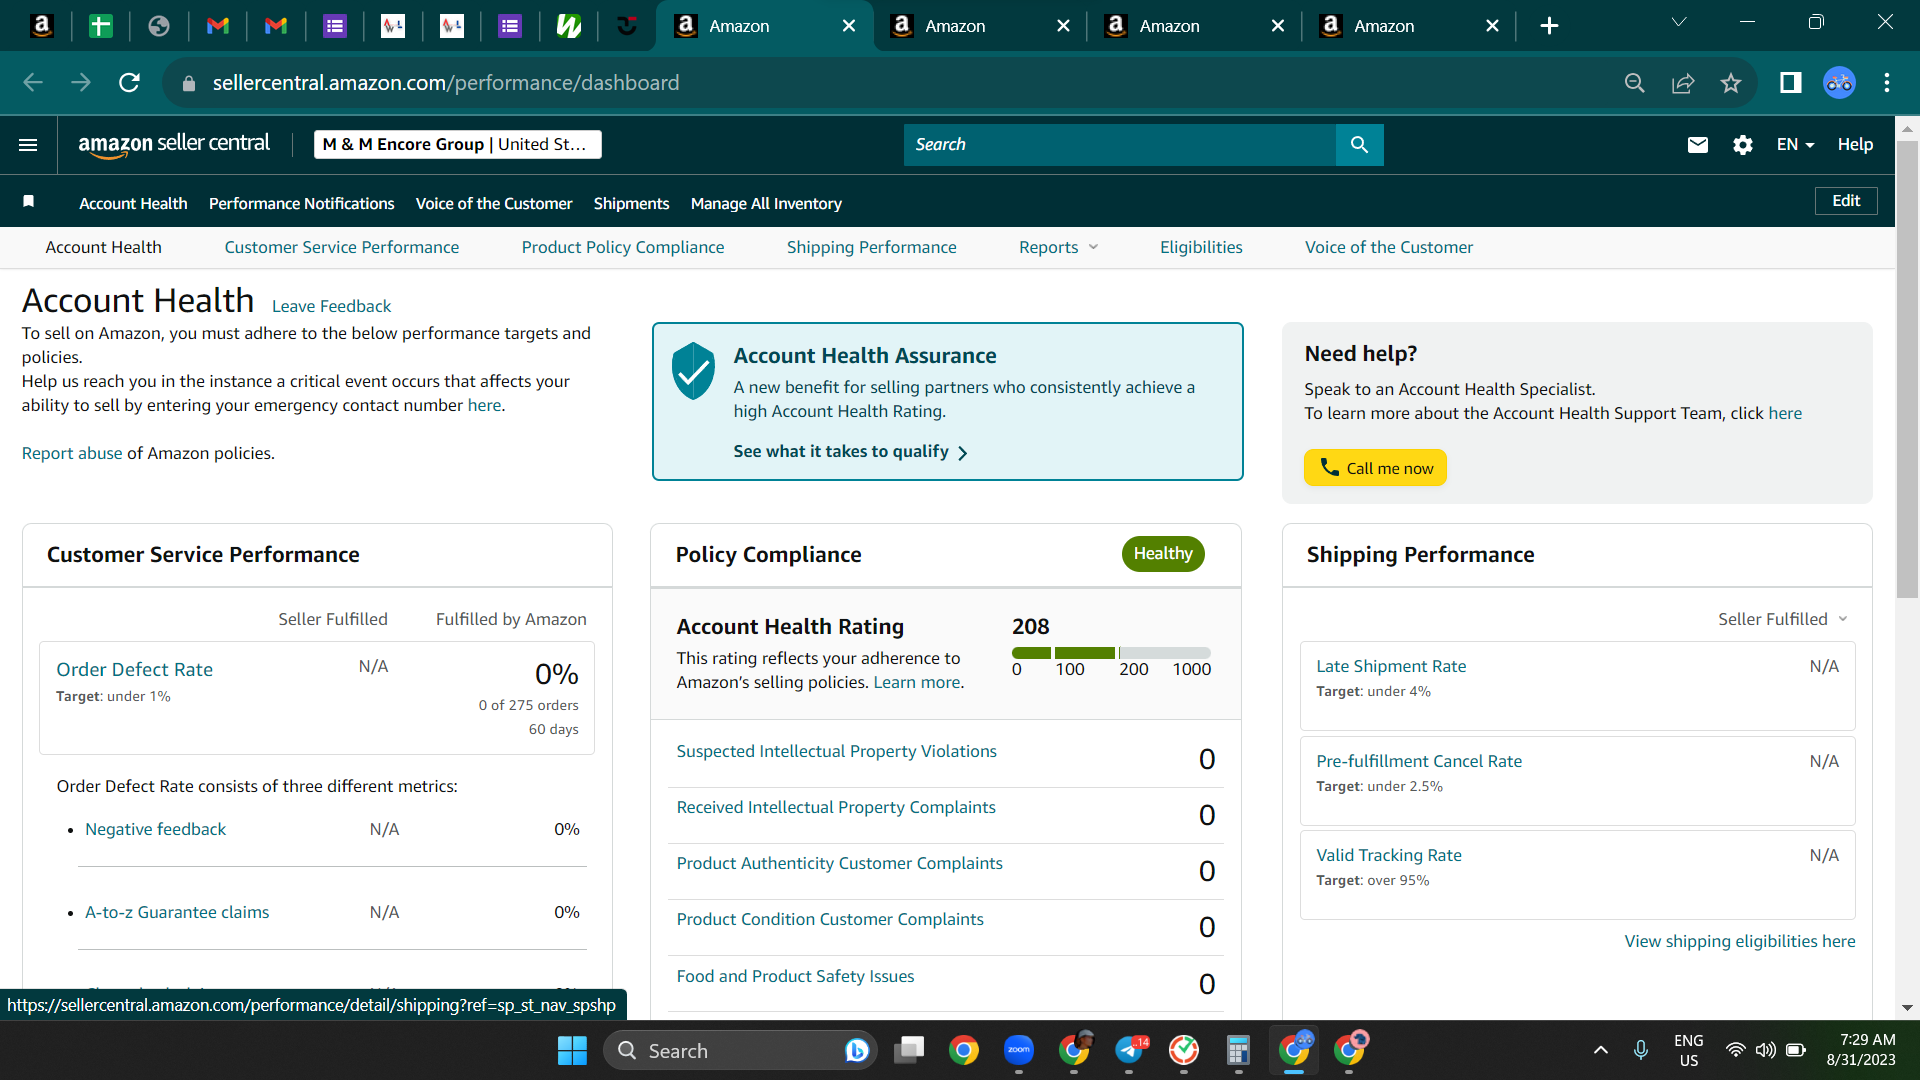Click the bookmark flag icon

29,202
